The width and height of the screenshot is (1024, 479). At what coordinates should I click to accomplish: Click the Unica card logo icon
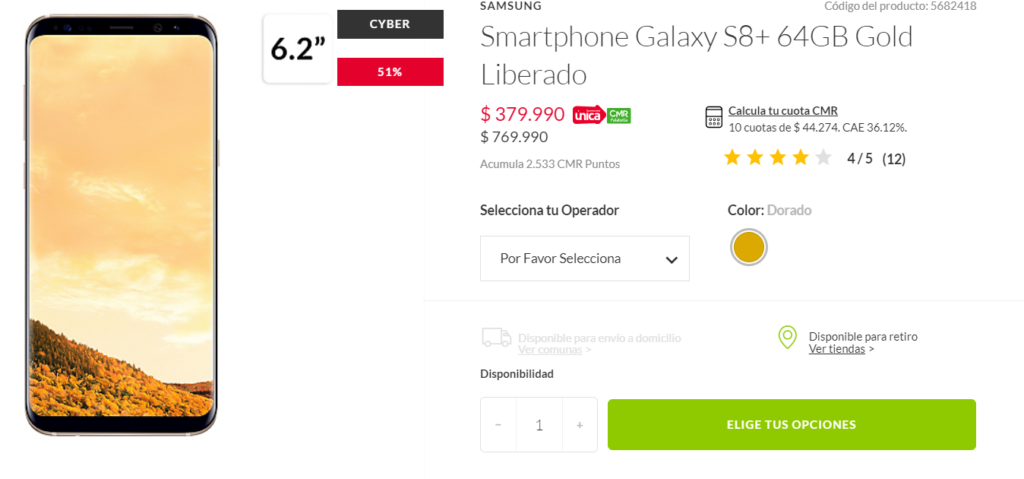tap(588, 115)
